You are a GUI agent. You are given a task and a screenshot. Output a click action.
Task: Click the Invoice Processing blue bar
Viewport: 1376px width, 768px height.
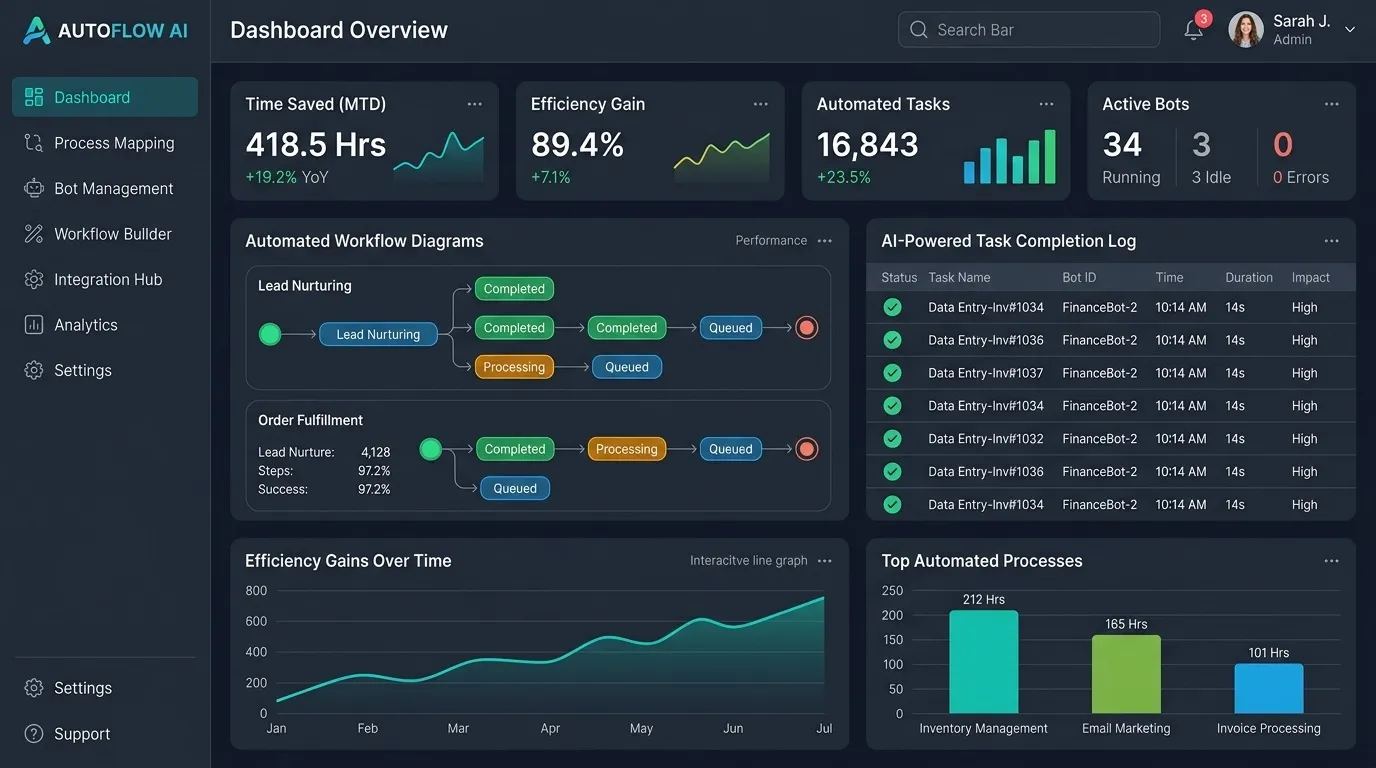(1269, 689)
